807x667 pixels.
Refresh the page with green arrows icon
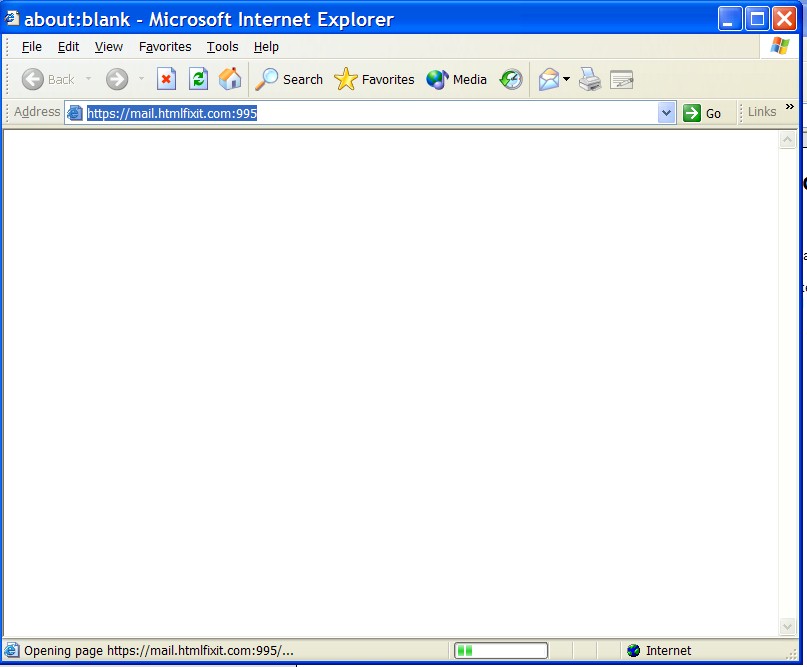198,79
